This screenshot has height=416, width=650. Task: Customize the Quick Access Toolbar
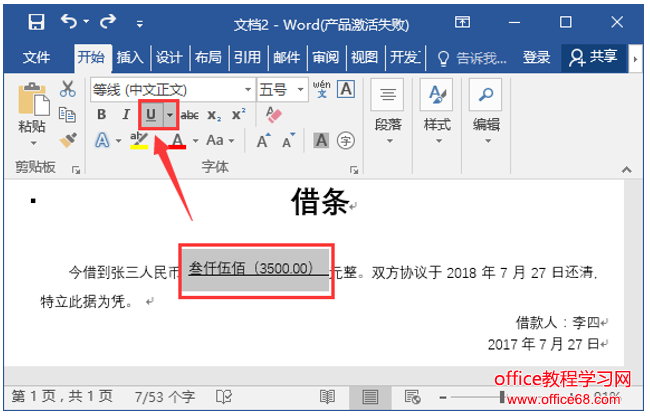140,24
